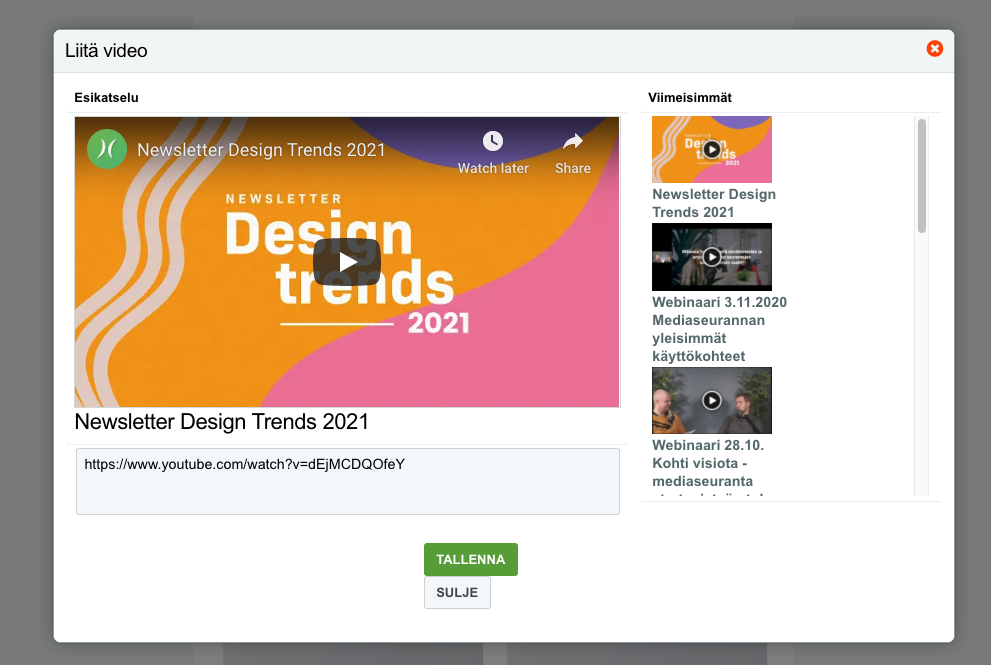Image resolution: width=991 pixels, height=665 pixels.
Task: Close the Liitä video dialog with red X
Action: (x=934, y=49)
